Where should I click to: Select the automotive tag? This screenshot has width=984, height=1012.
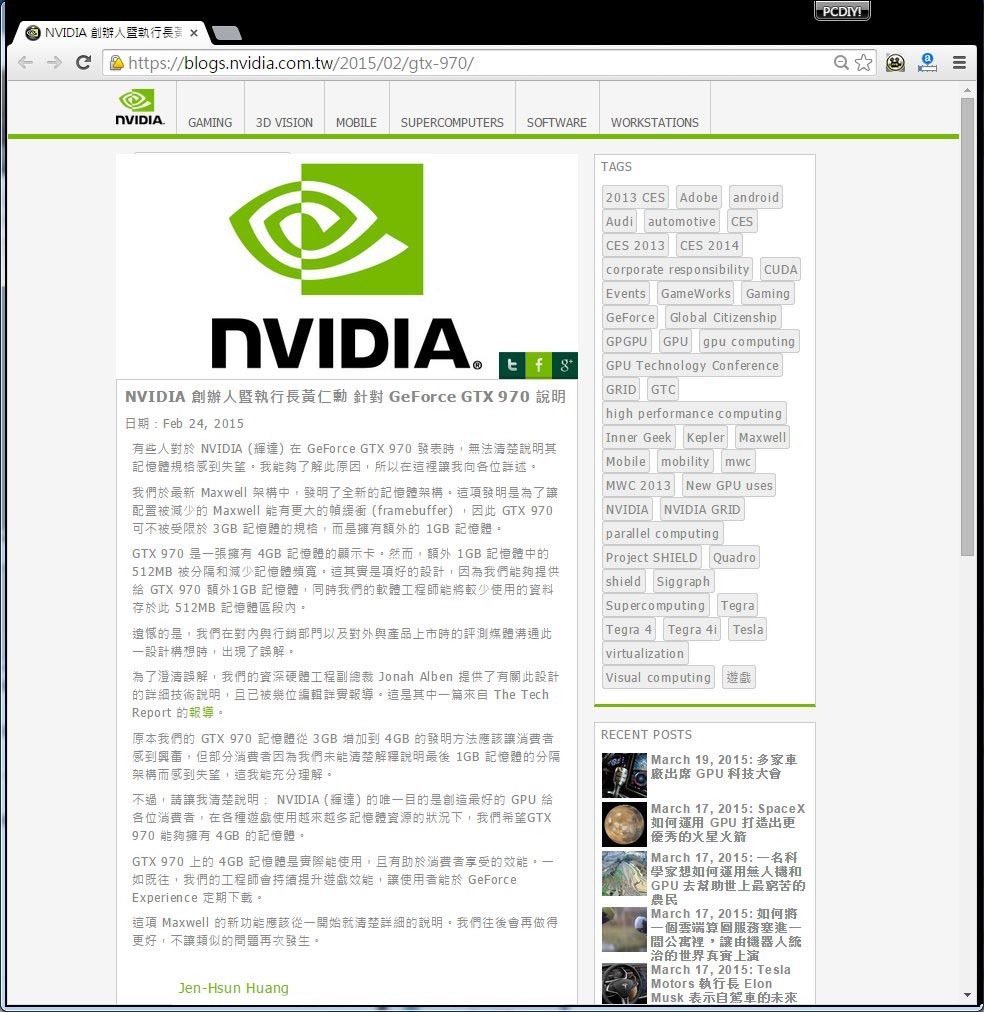(x=681, y=221)
